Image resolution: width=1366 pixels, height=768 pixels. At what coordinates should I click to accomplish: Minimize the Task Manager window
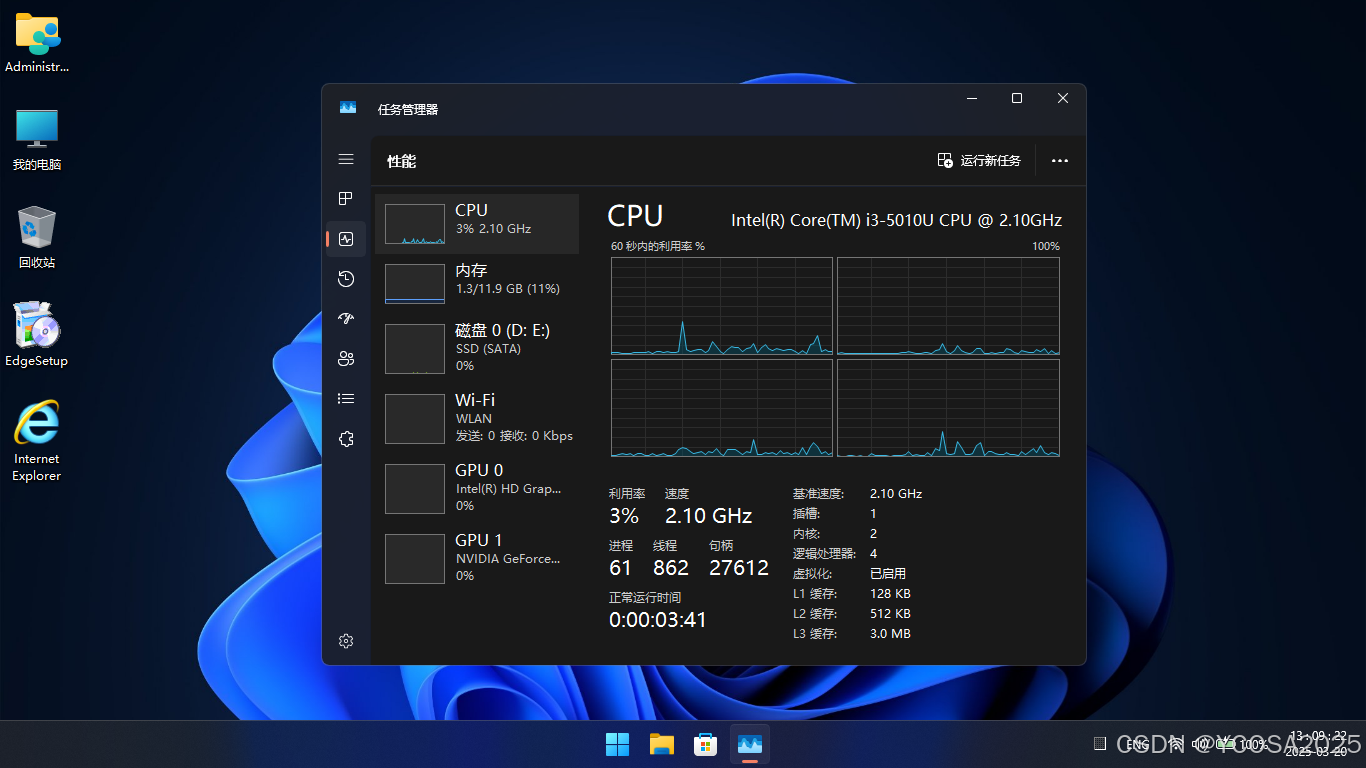(x=971, y=98)
